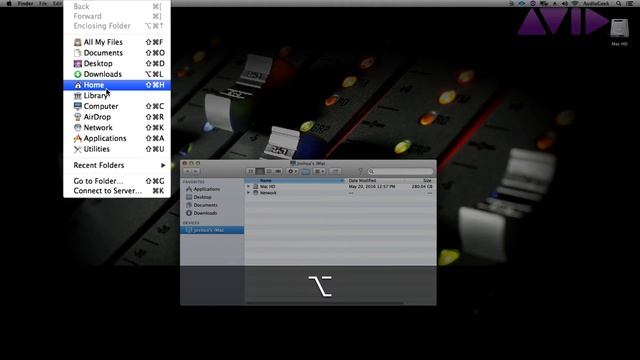Screen dimensions: 640x360
Task: Open the Notification Center list icon
Action: (630, 3)
